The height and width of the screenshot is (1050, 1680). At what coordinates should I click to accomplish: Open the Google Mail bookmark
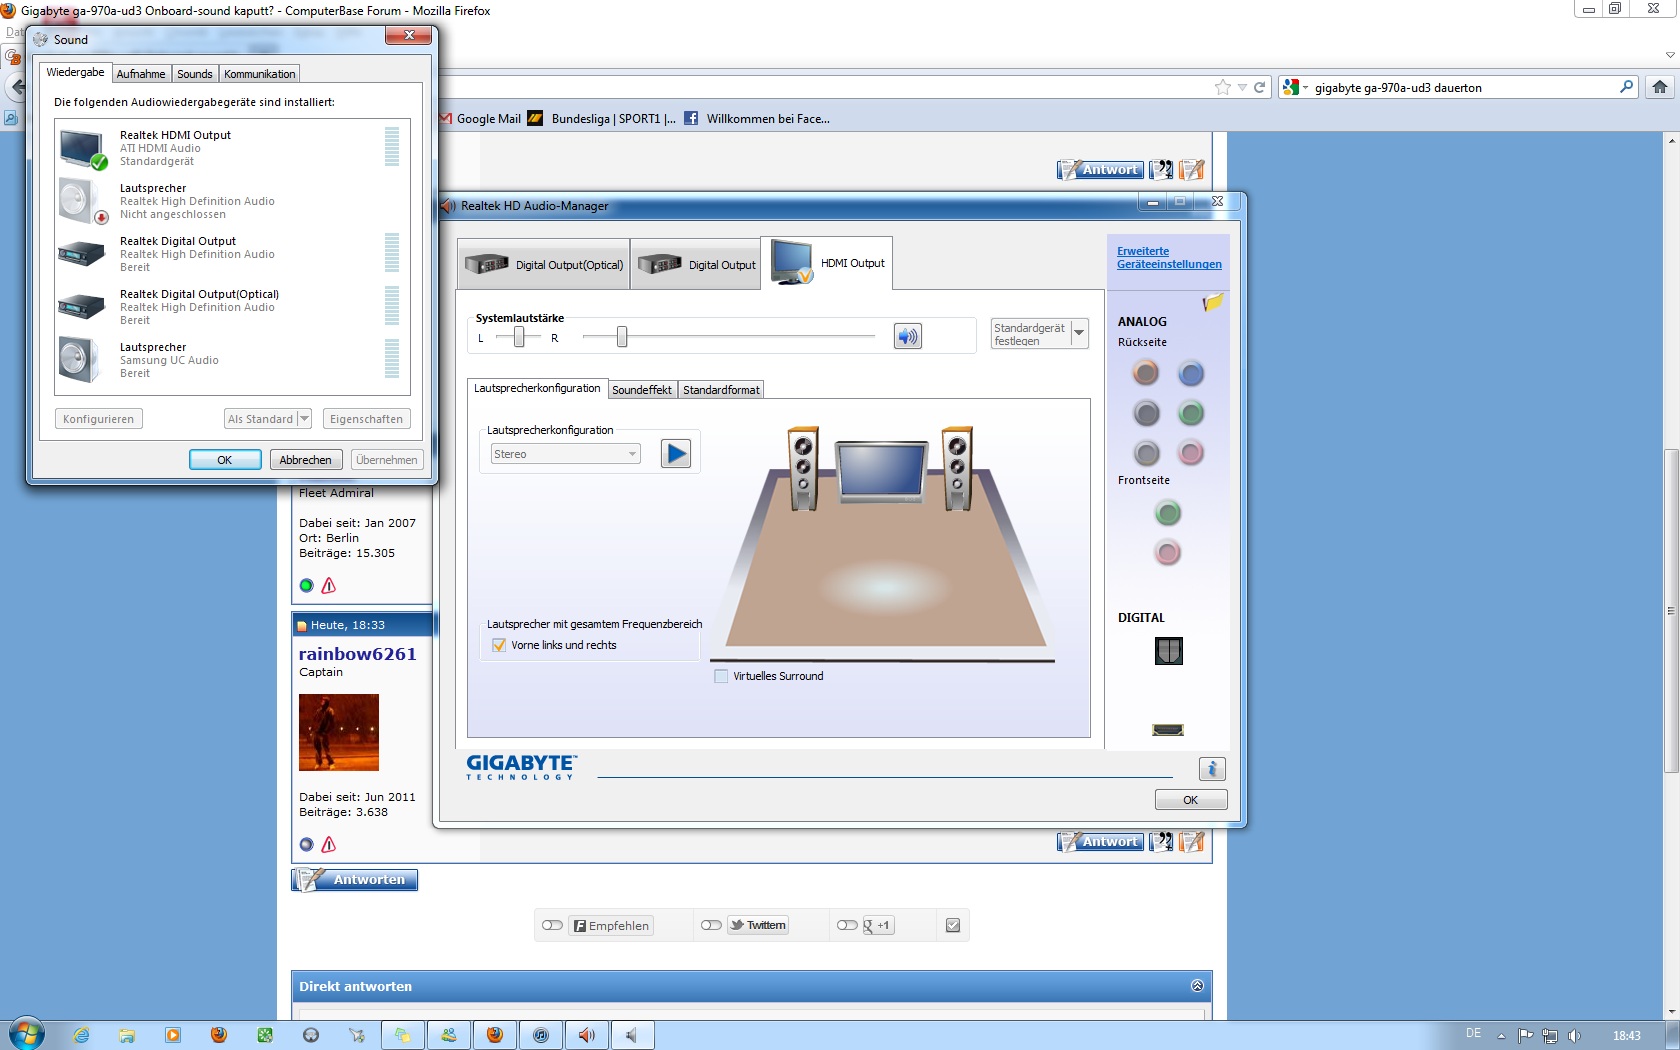tap(480, 118)
